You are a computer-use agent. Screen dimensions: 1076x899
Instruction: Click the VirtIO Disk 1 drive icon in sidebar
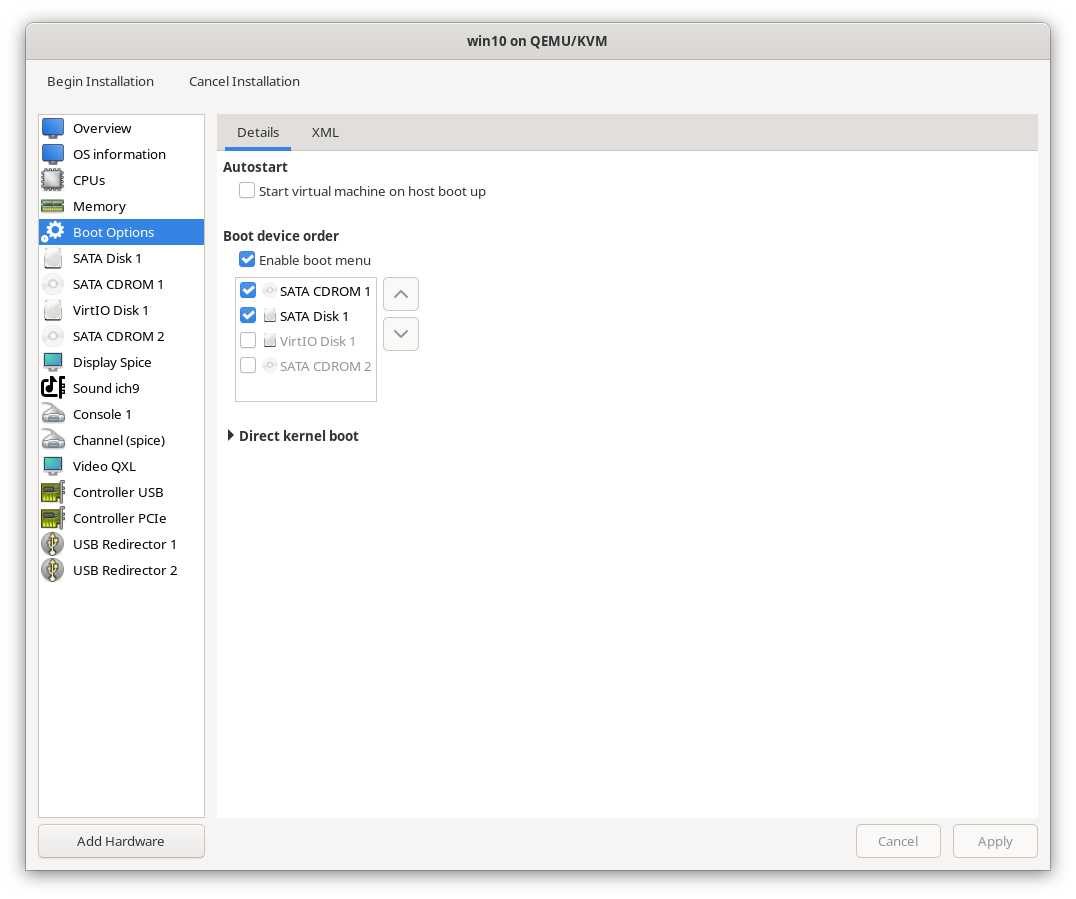[53, 310]
